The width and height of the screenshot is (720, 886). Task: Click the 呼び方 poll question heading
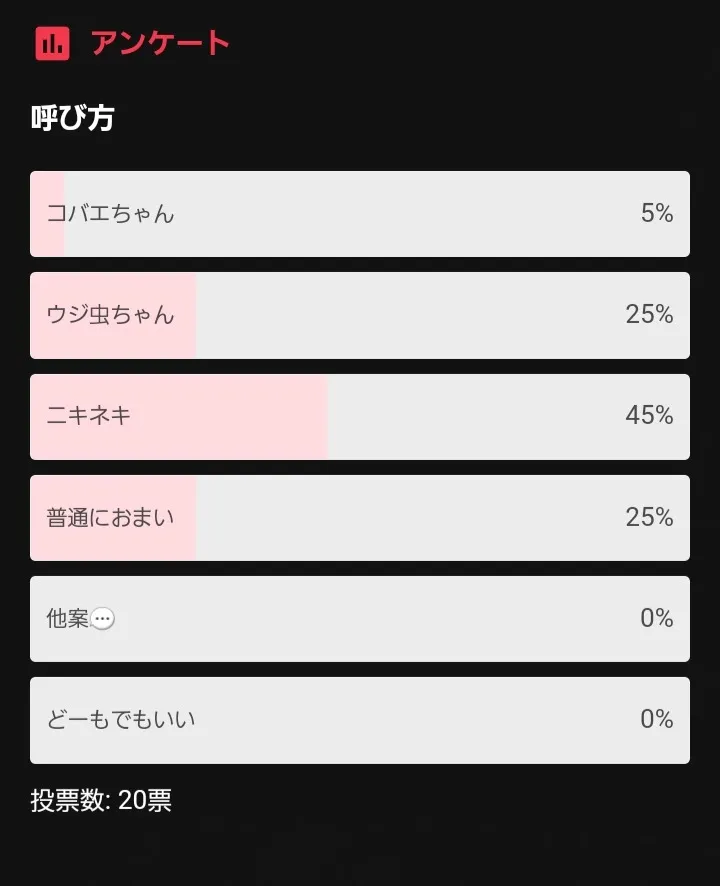tap(72, 118)
